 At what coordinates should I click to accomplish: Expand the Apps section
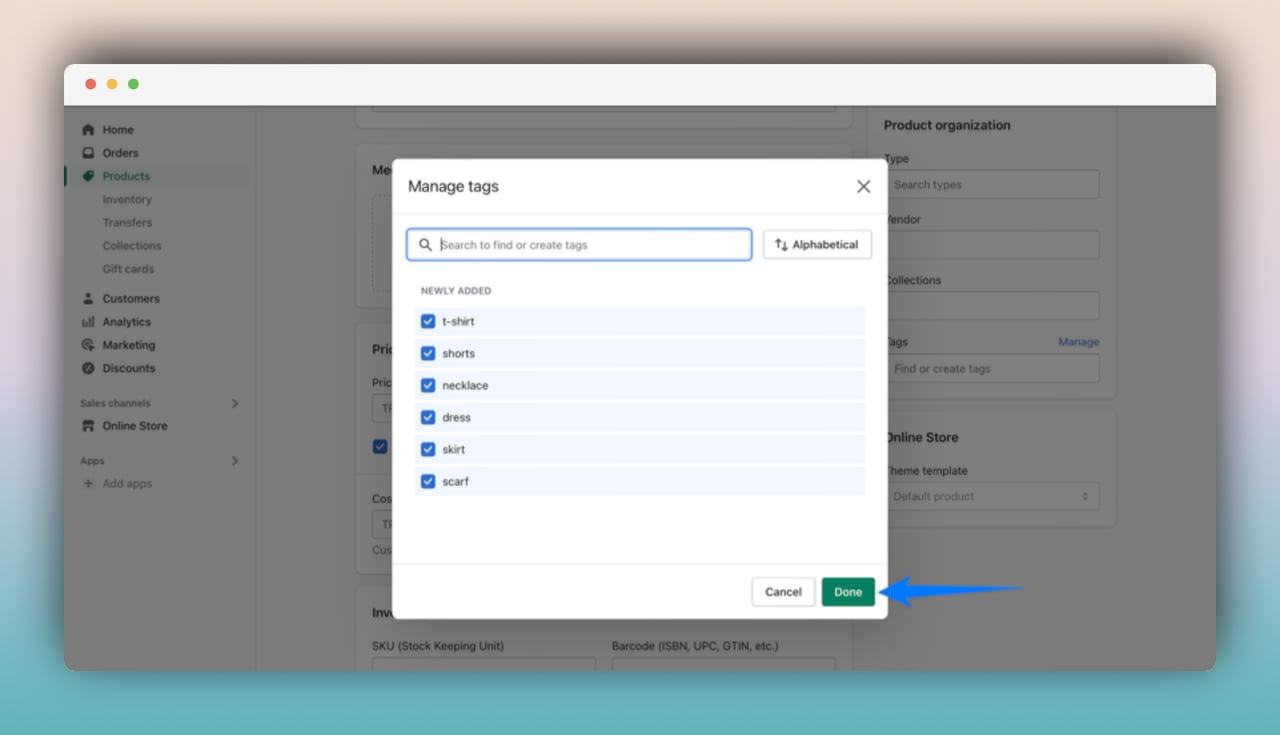coord(233,461)
